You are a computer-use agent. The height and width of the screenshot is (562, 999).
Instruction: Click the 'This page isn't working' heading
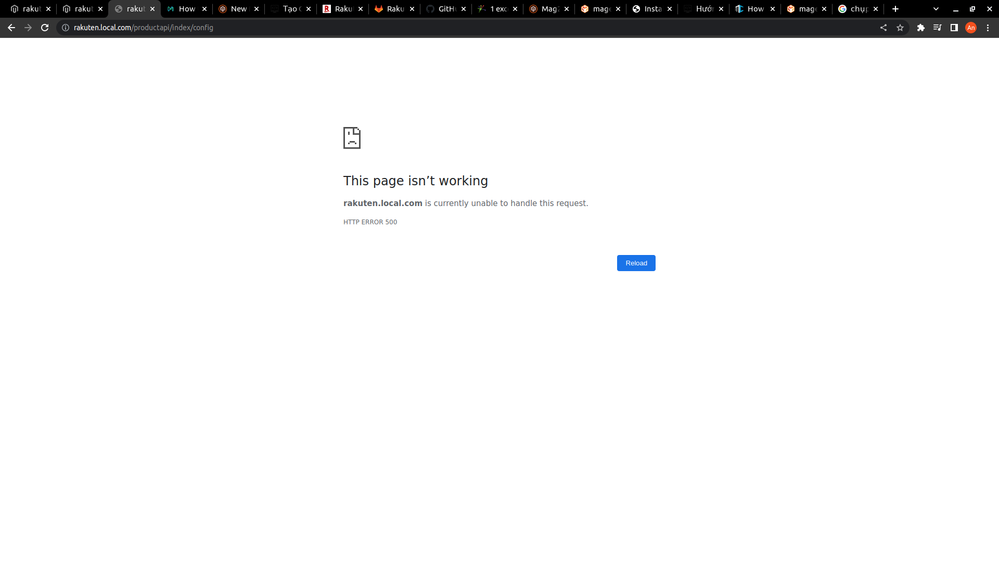[x=415, y=181]
